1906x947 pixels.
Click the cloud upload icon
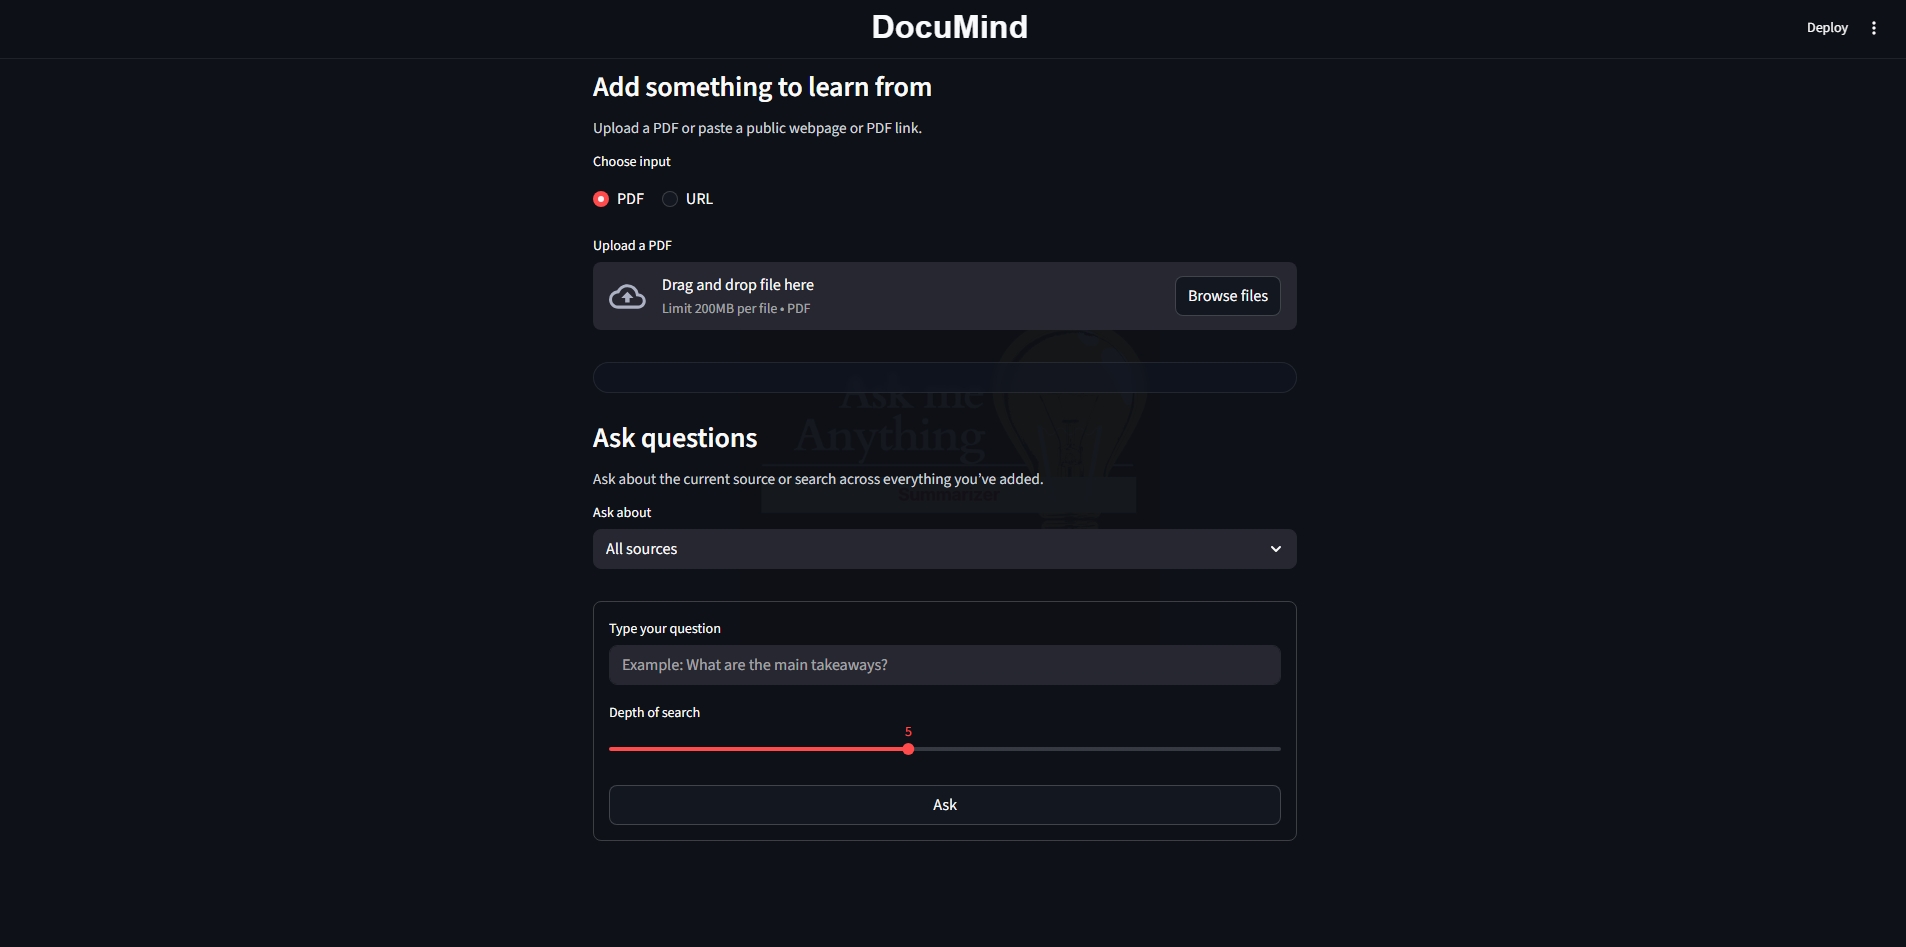pos(627,296)
